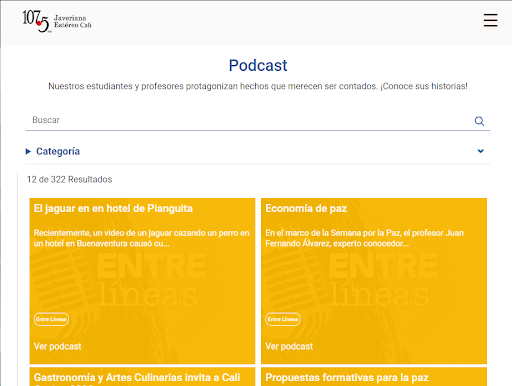The image size is (512, 386).
Task: Click the 107.5 Javeriana Estéreo Cali logo
Action: [x=57, y=21]
